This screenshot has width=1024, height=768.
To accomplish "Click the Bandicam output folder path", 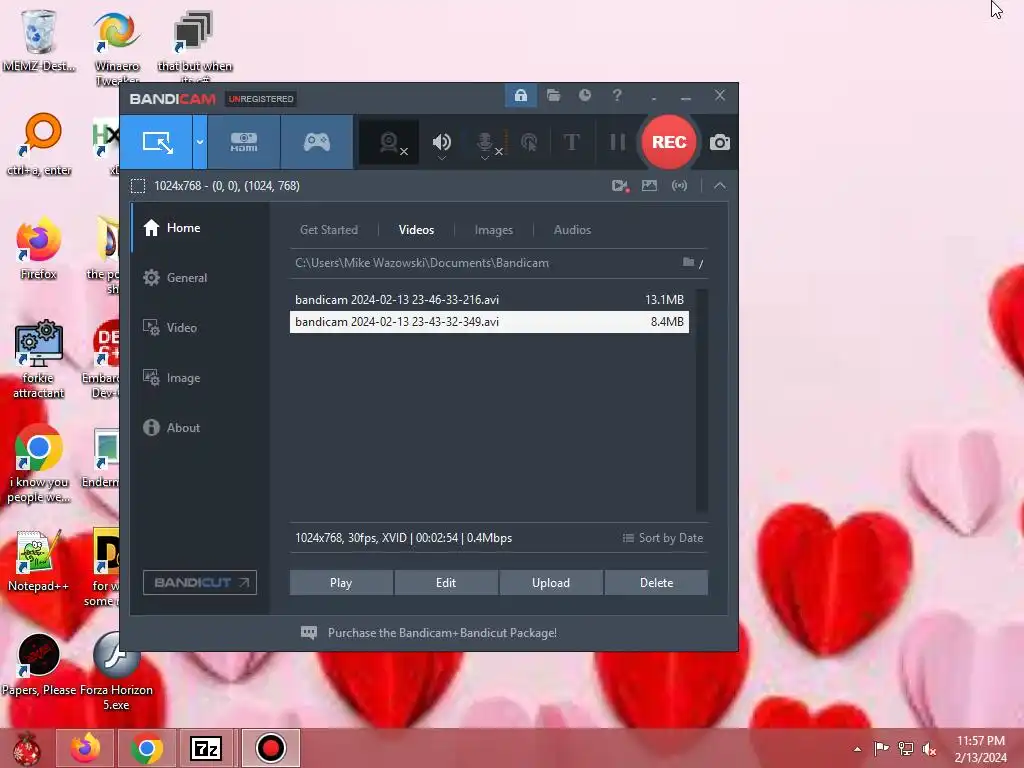I will [x=422, y=263].
